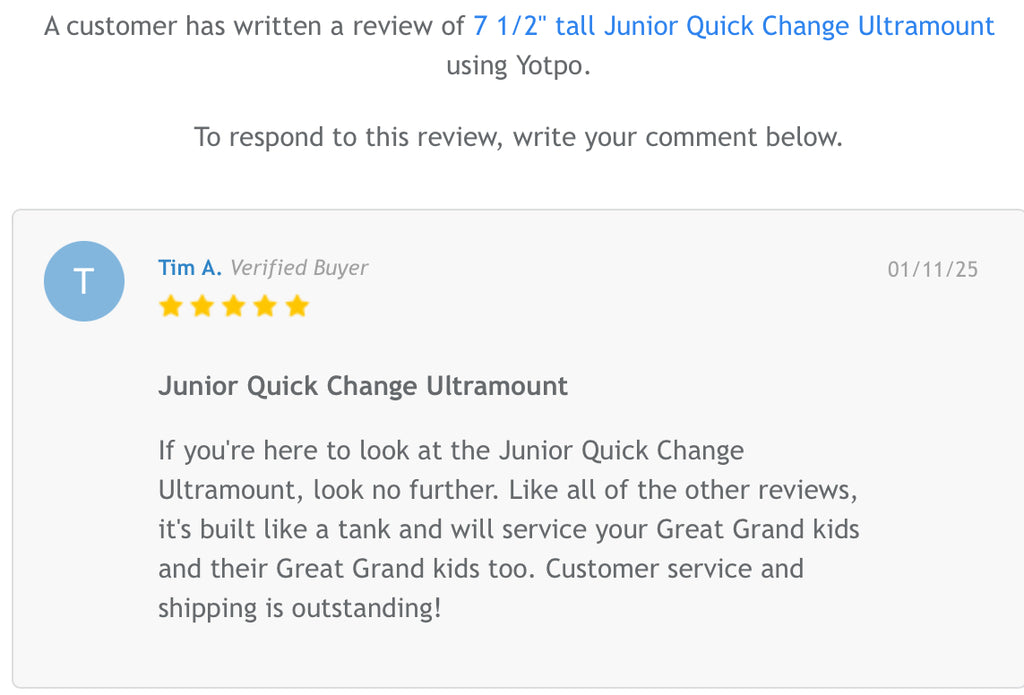Click the review date 01/11/25
The height and width of the screenshot is (695, 1024).
click(932, 269)
